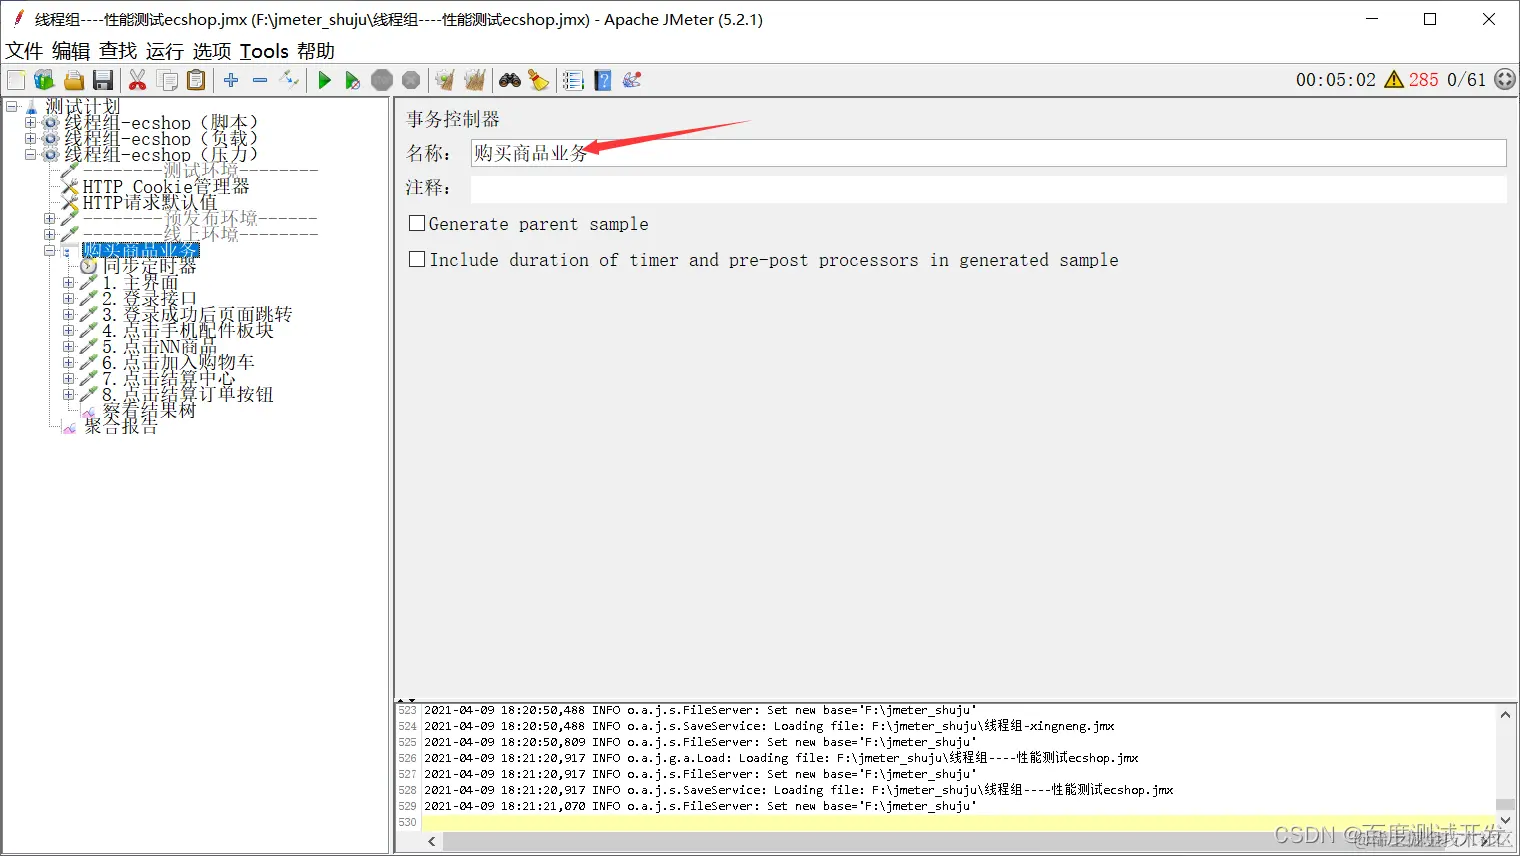The width and height of the screenshot is (1520, 856).
Task: Open the 文件 menu
Action: tap(24, 51)
